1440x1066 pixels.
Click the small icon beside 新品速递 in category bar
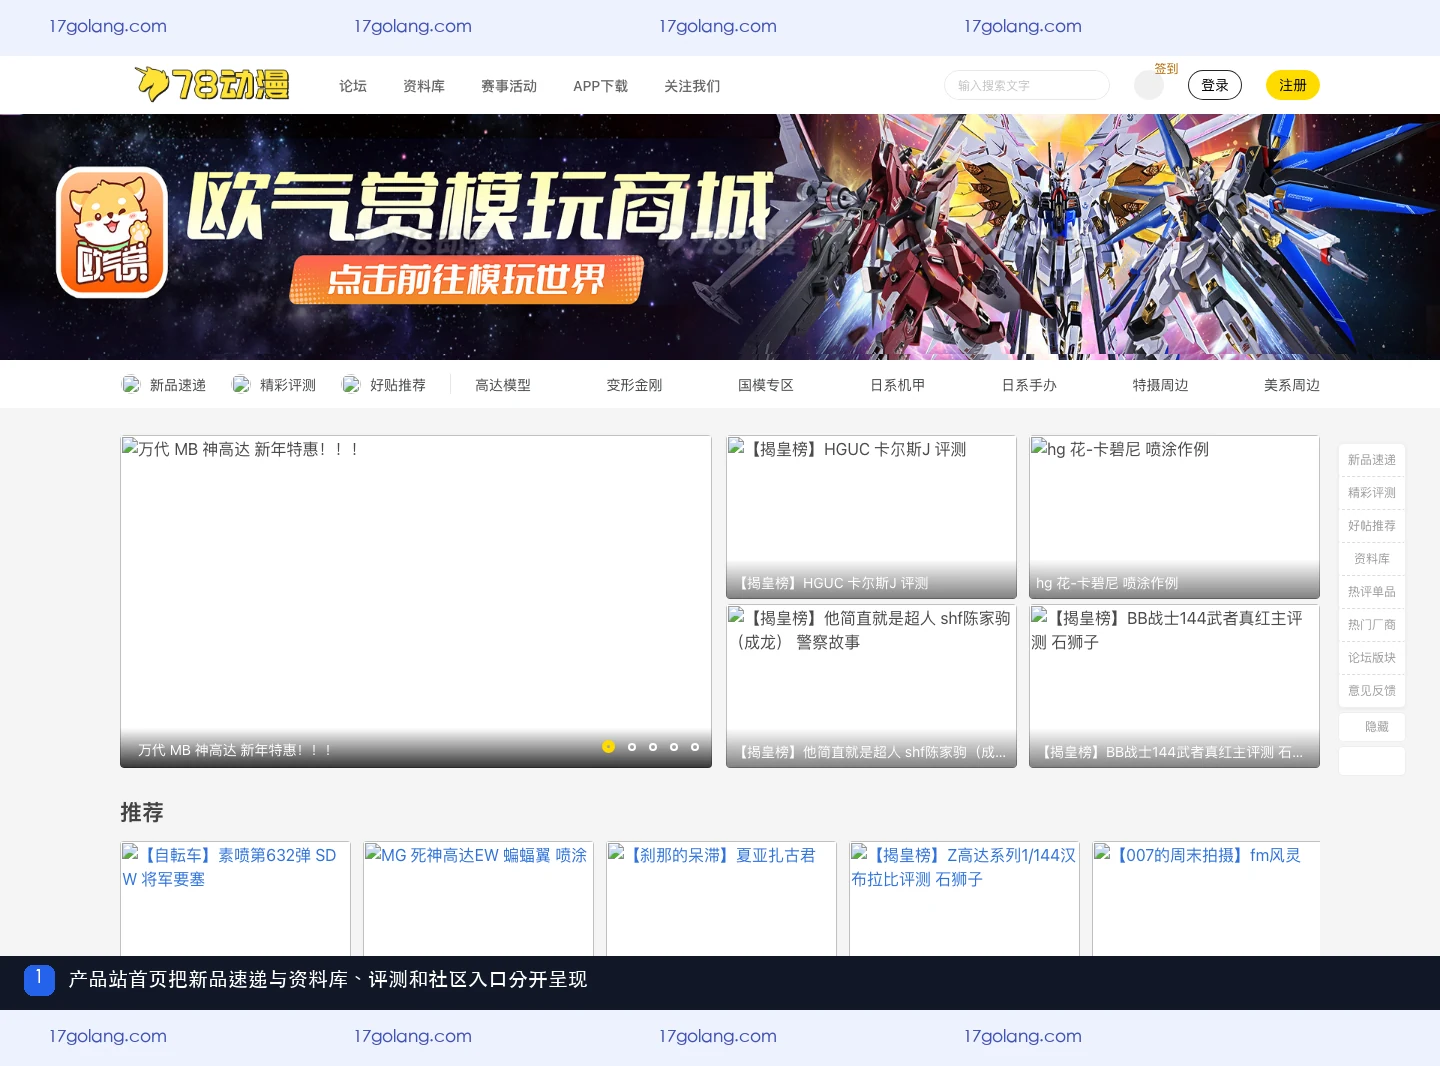tap(131, 385)
